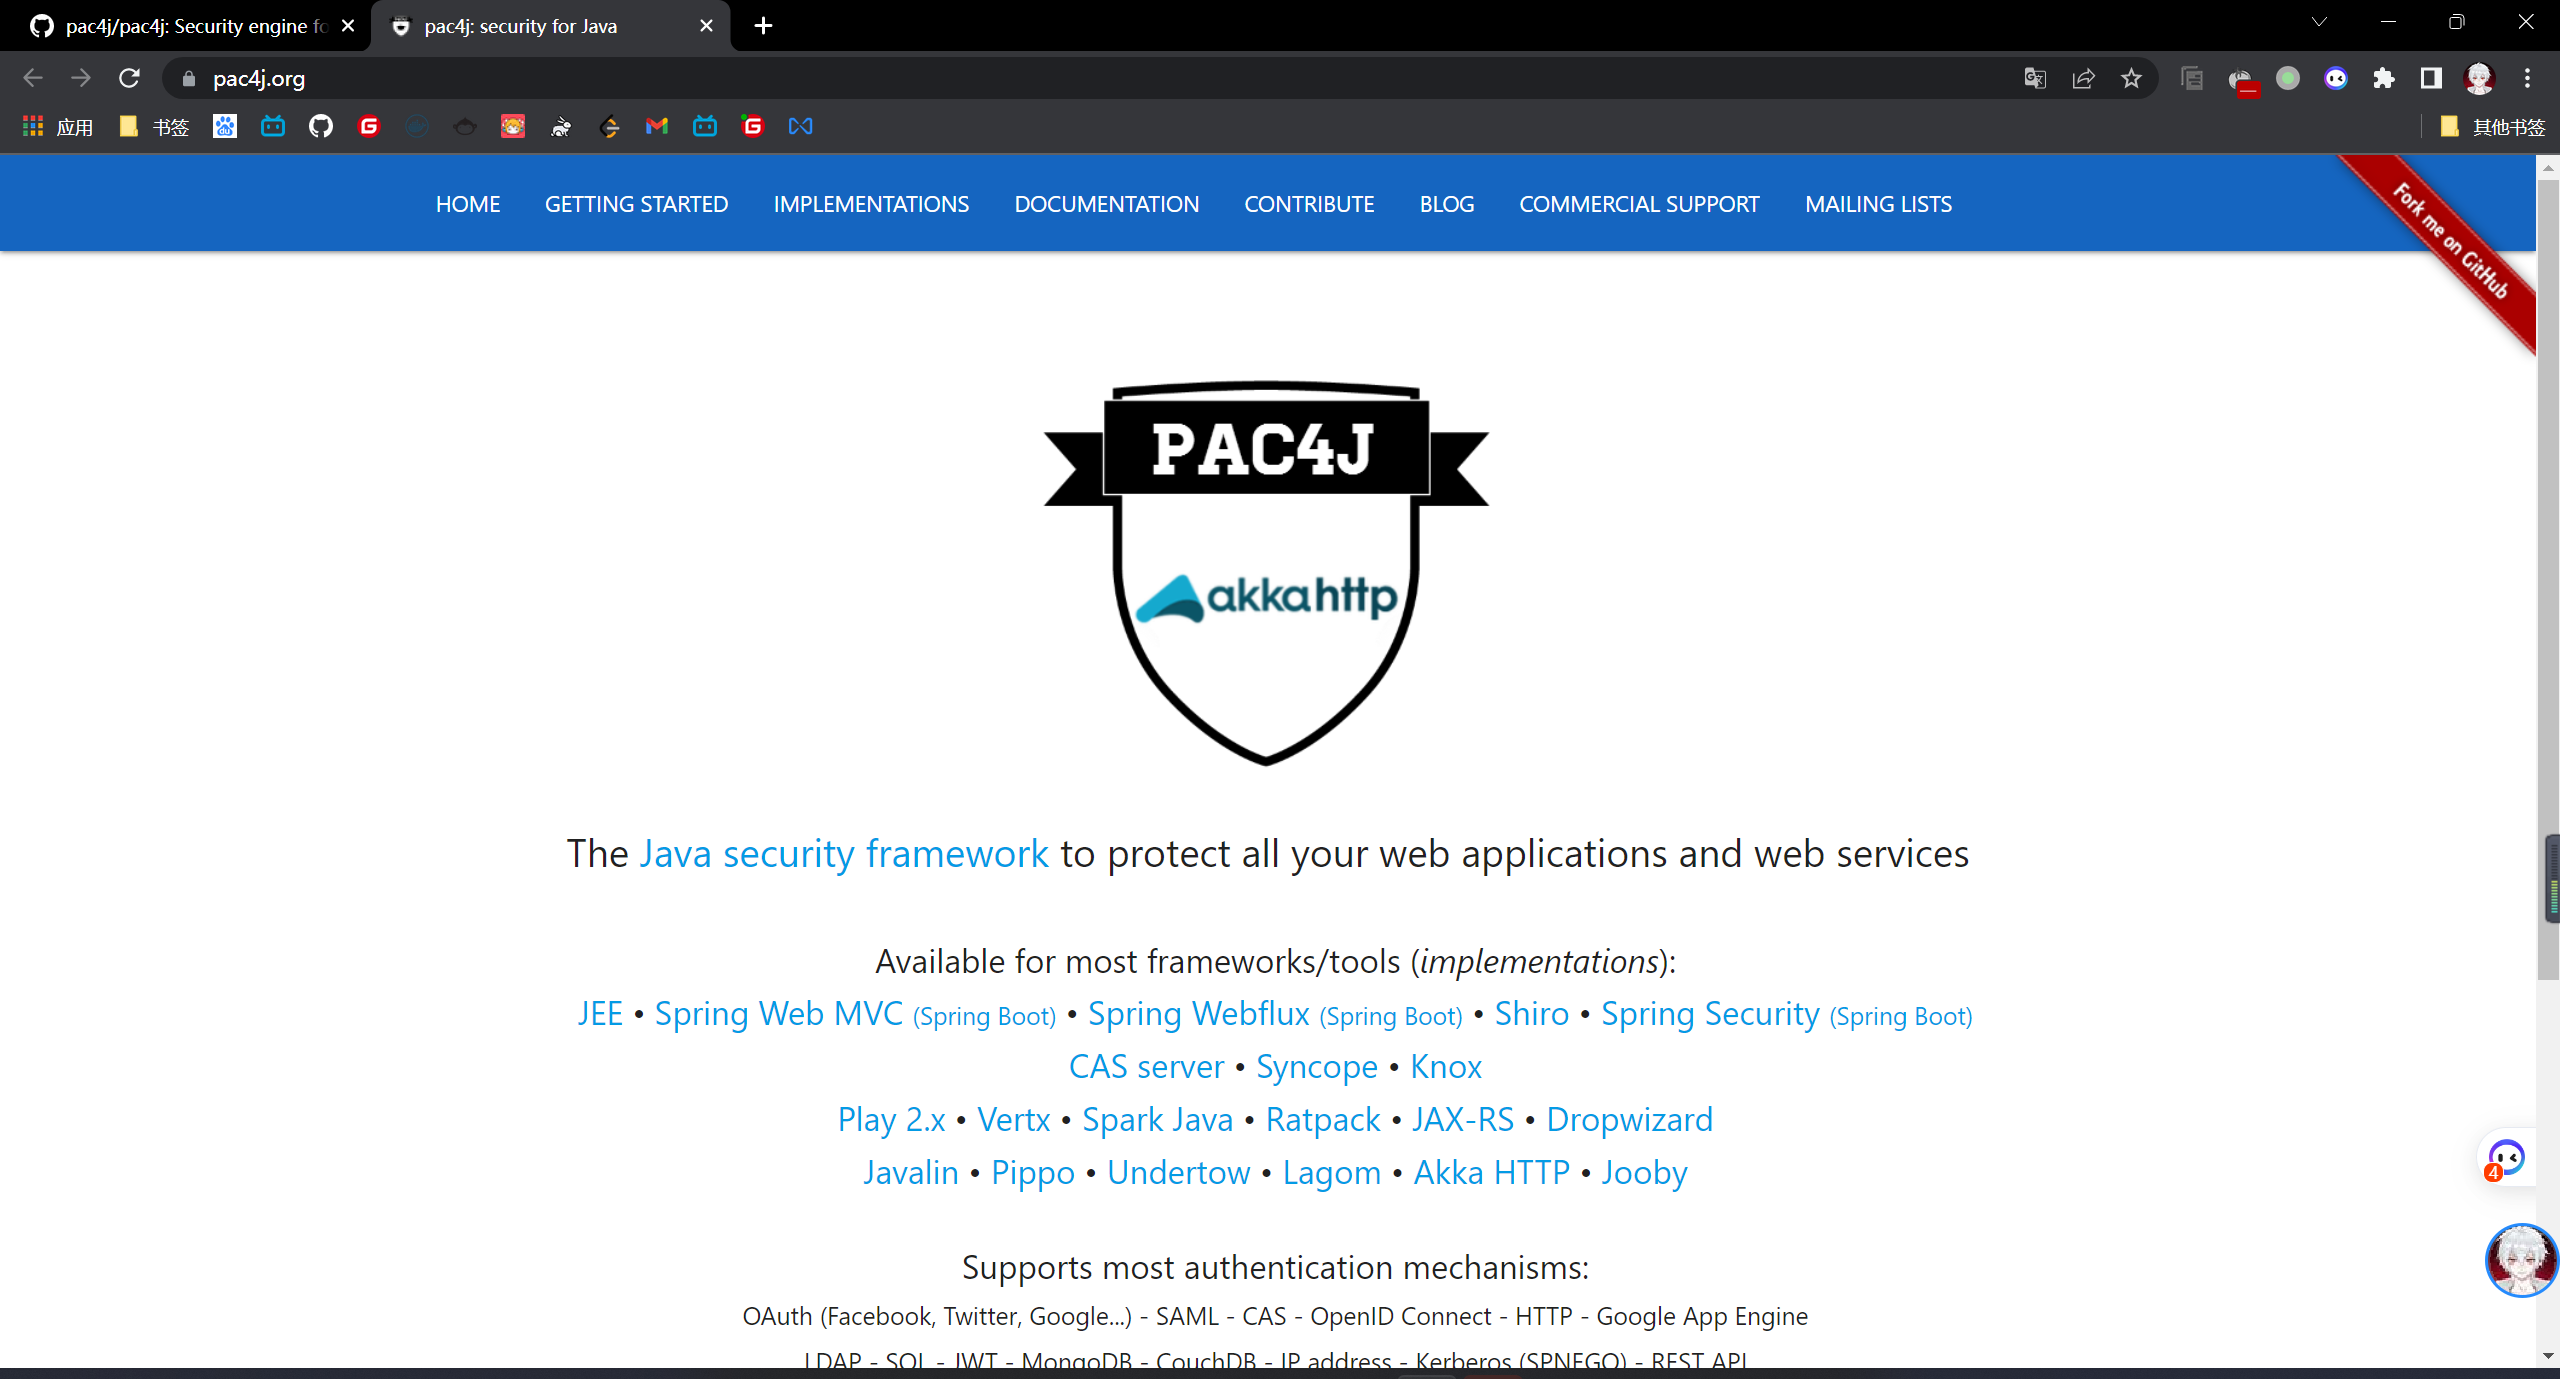This screenshot has width=2560, height=1379.
Task: Open Chrome three-dot menu
Action: tap(2527, 78)
